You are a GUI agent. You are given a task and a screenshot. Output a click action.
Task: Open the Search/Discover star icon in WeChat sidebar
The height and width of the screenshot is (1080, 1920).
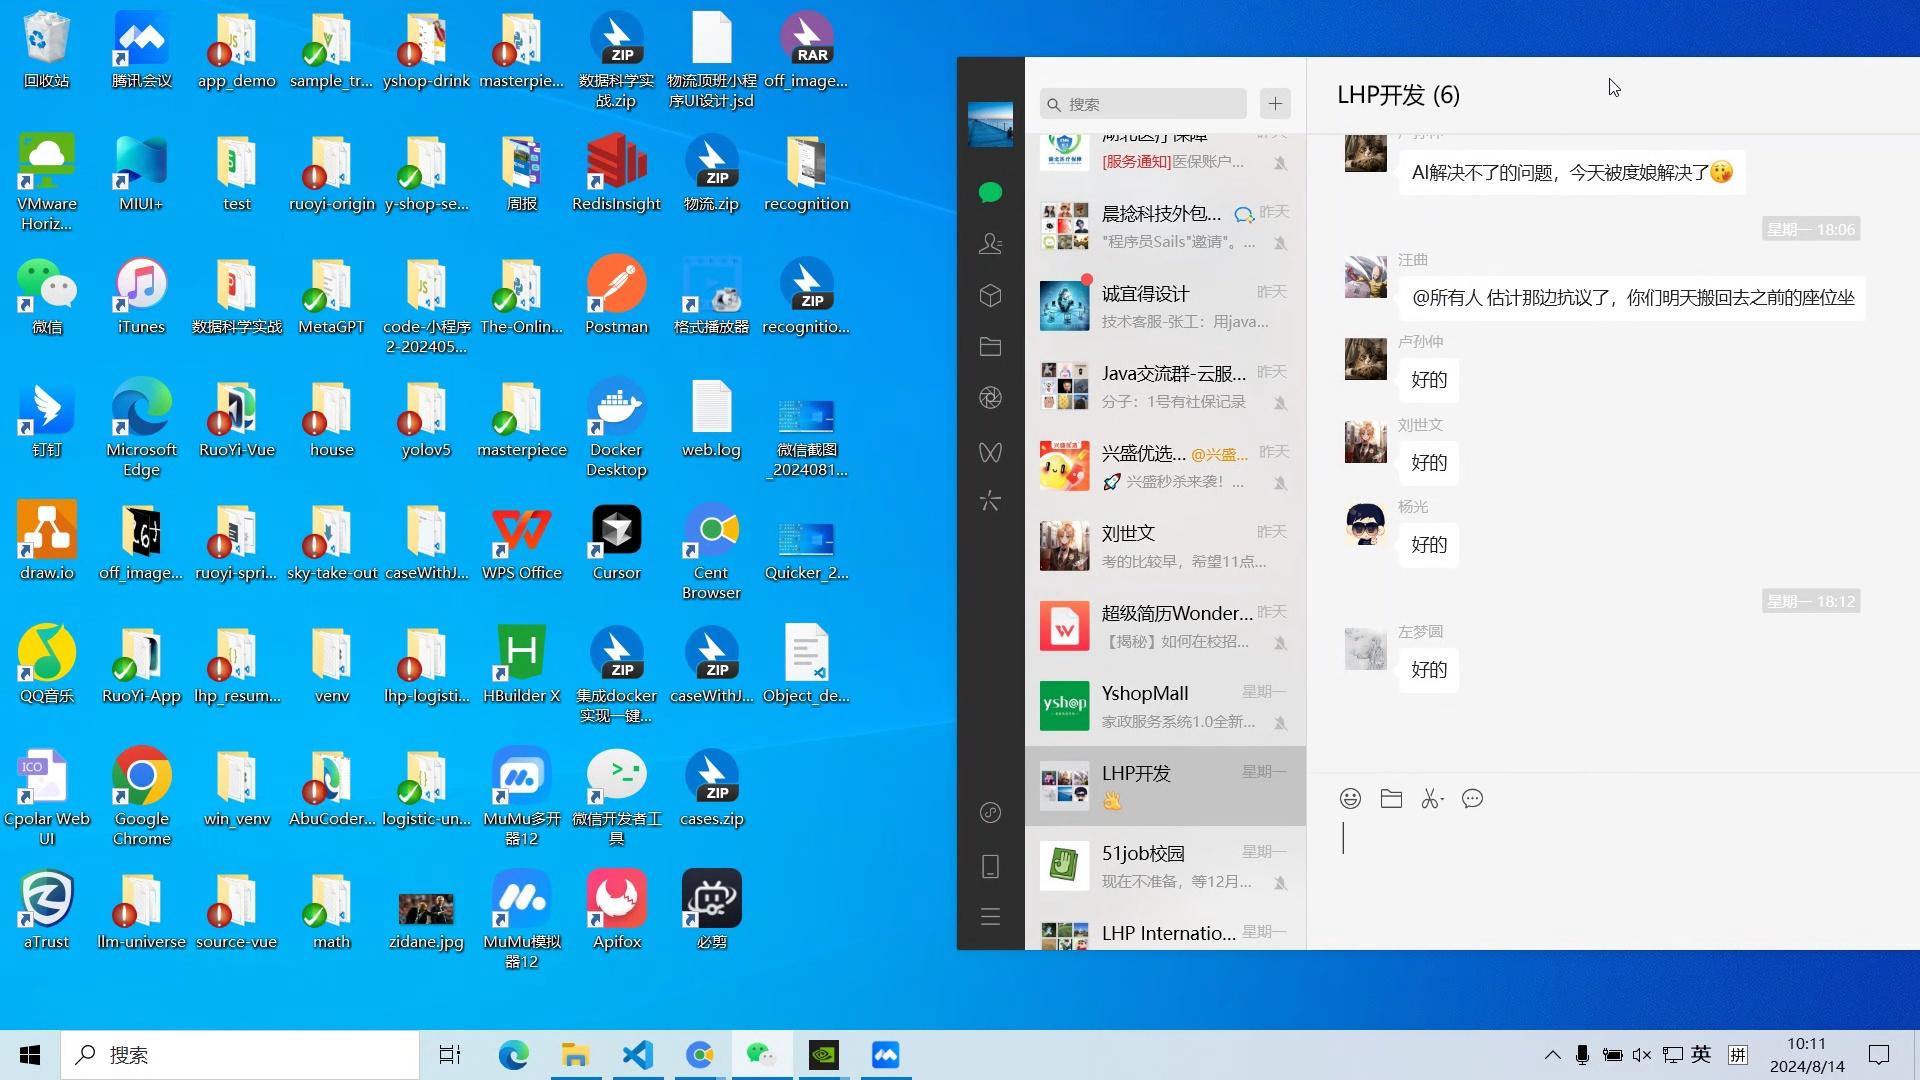point(990,501)
